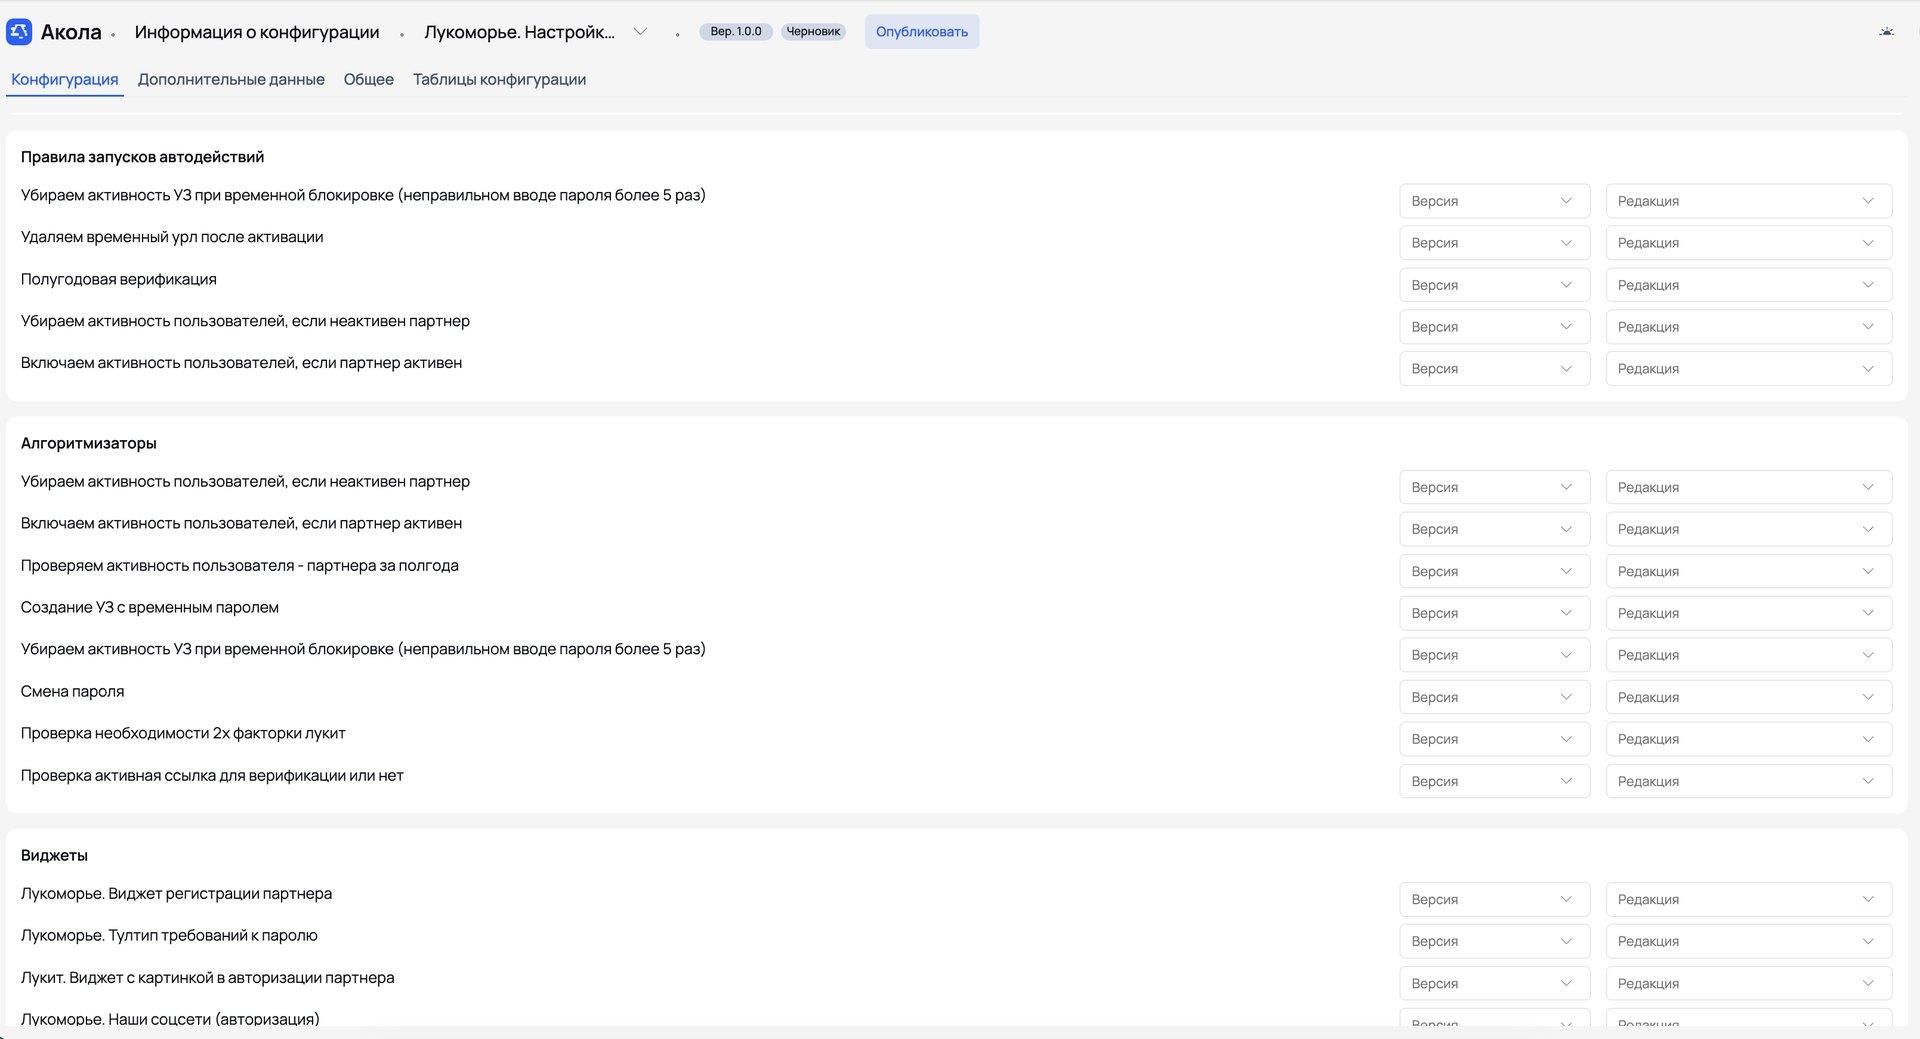This screenshot has height=1039, width=1920.
Task: Click Проверка активная ссылка для верификации label
Action: pos(212,775)
